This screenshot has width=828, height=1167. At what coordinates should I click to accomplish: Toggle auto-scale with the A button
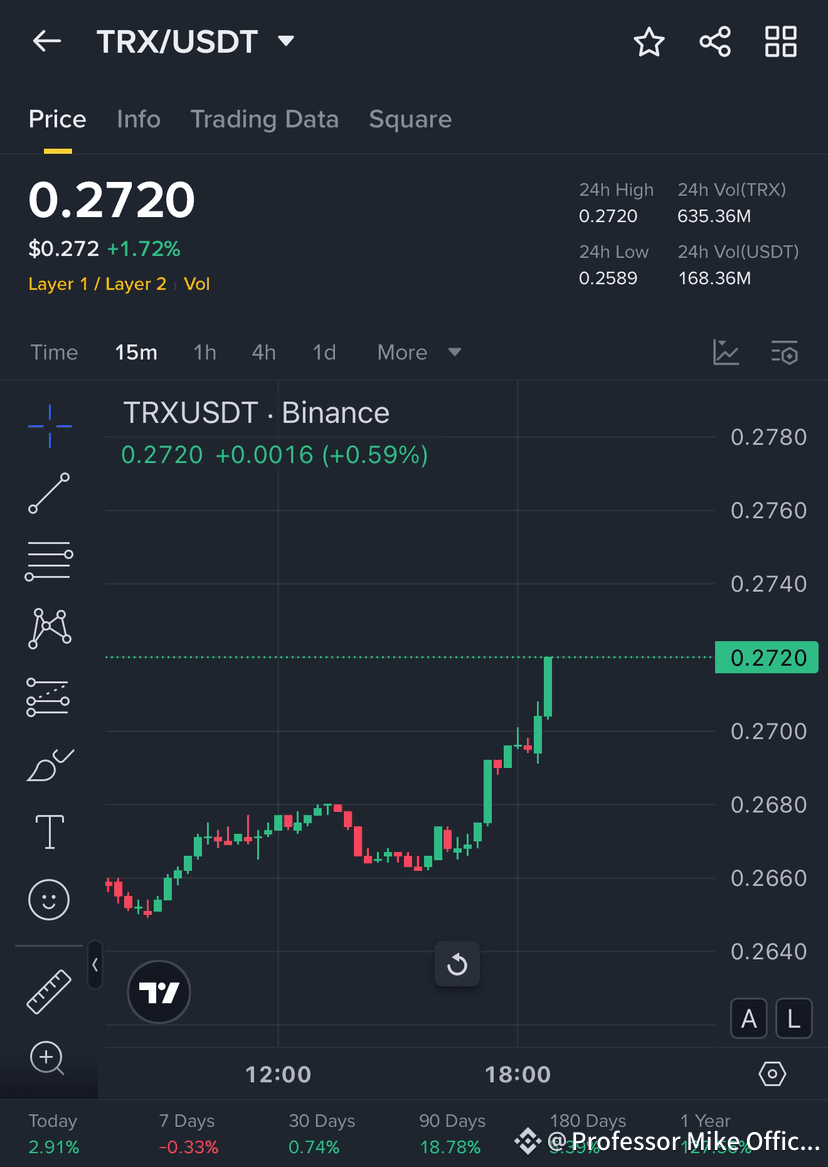point(749,1018)
